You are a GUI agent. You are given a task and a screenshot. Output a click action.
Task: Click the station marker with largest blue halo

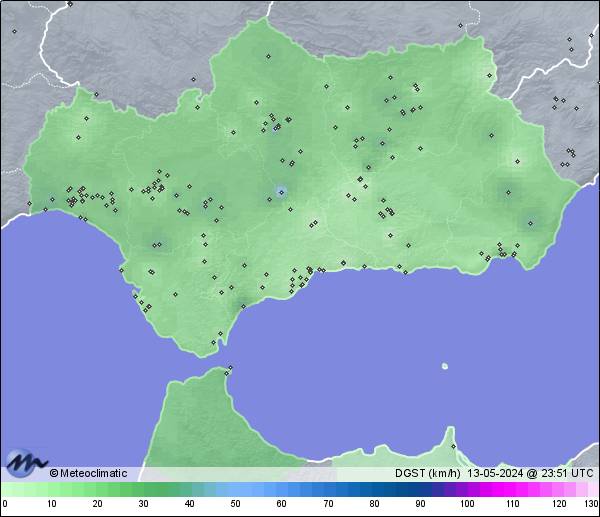(x=281, y=192)
